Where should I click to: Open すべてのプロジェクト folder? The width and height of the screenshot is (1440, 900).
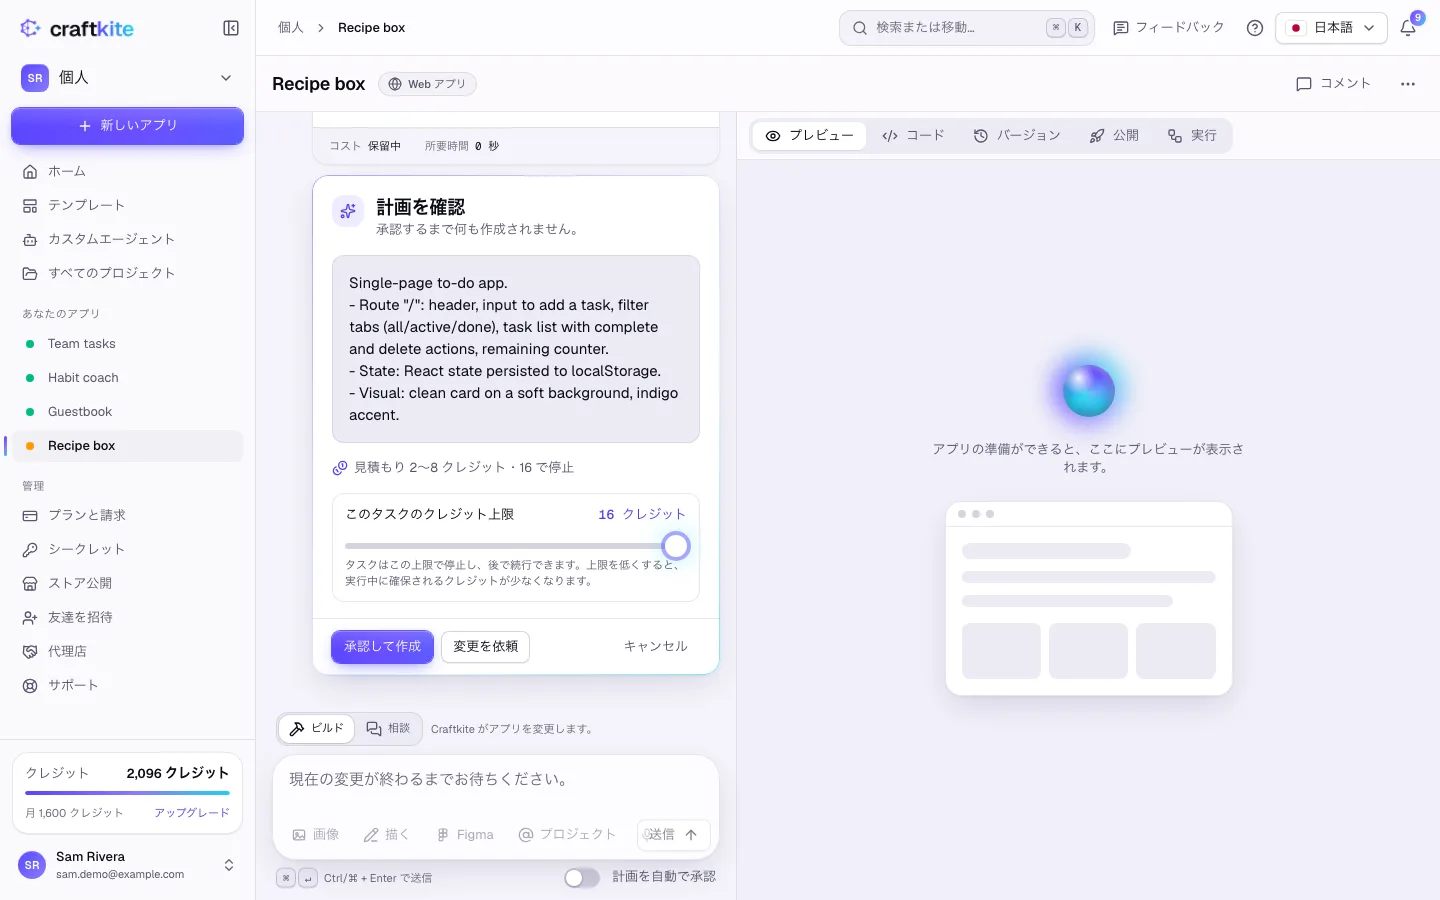[127, 273]
